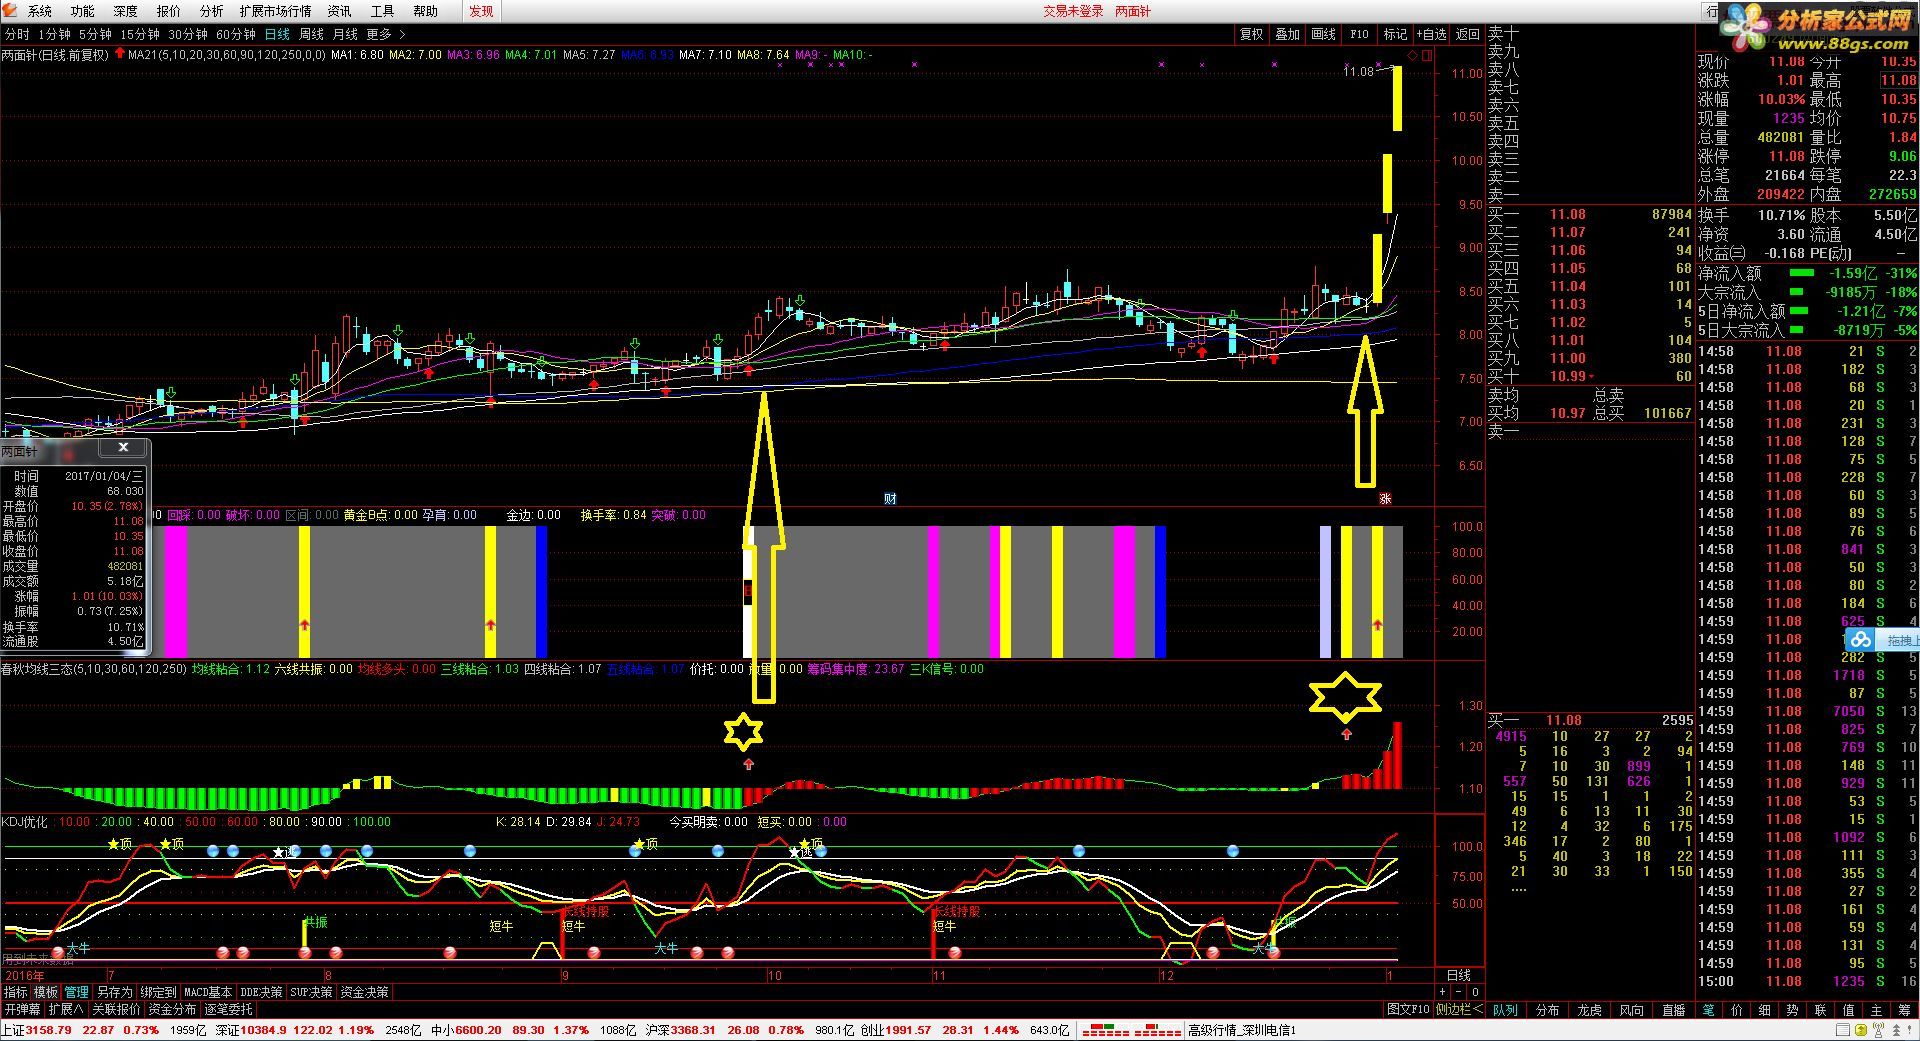The height and width of the screenshot is (1041, 1920).
Task: Open the F10 company info
Action: tap(1359, 34)
